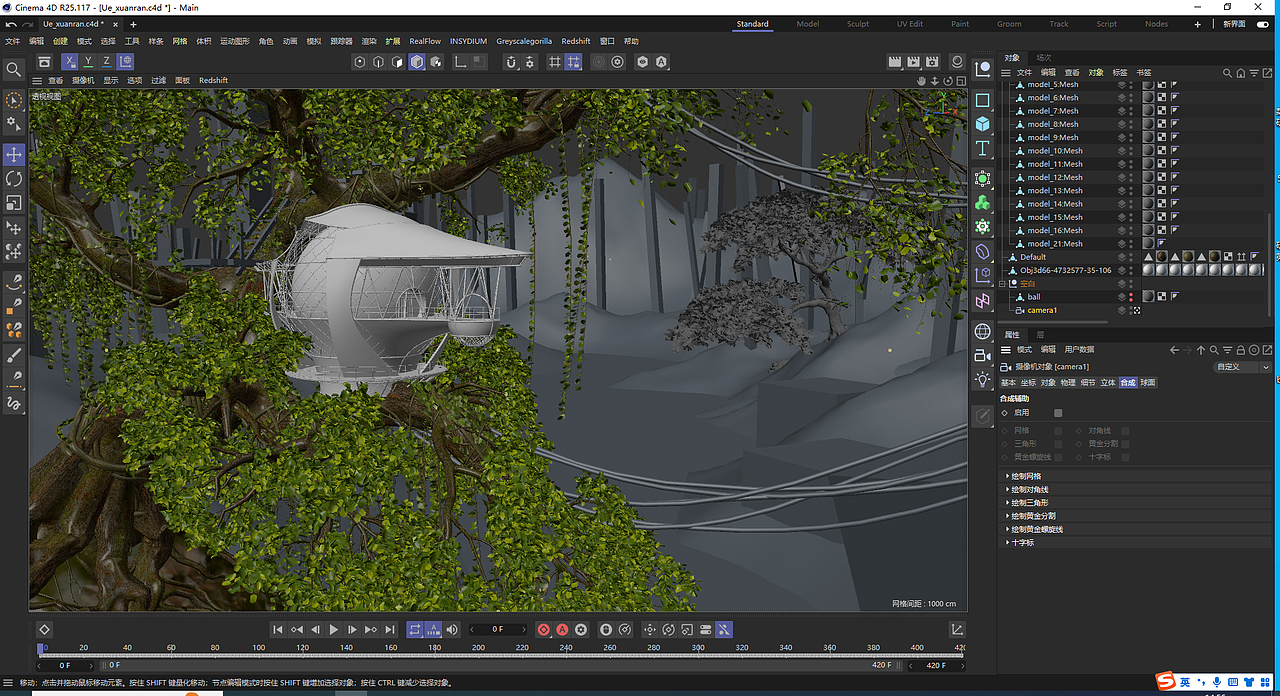Click the end frame field '420 F'
This screenshot has width=1280, height=696.
click(937, 665)
